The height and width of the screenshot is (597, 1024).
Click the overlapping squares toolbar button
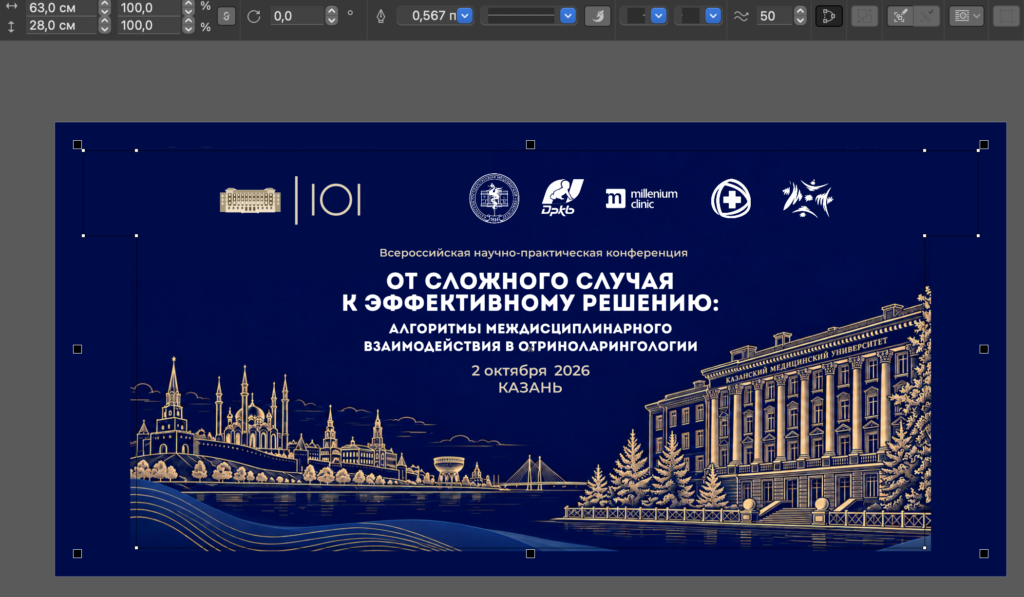coord(865,16)
